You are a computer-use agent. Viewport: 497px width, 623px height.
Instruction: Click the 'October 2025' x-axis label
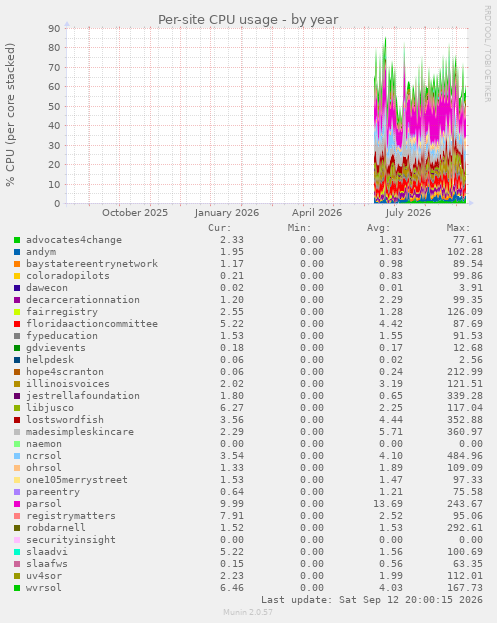[x=135, y=213]
